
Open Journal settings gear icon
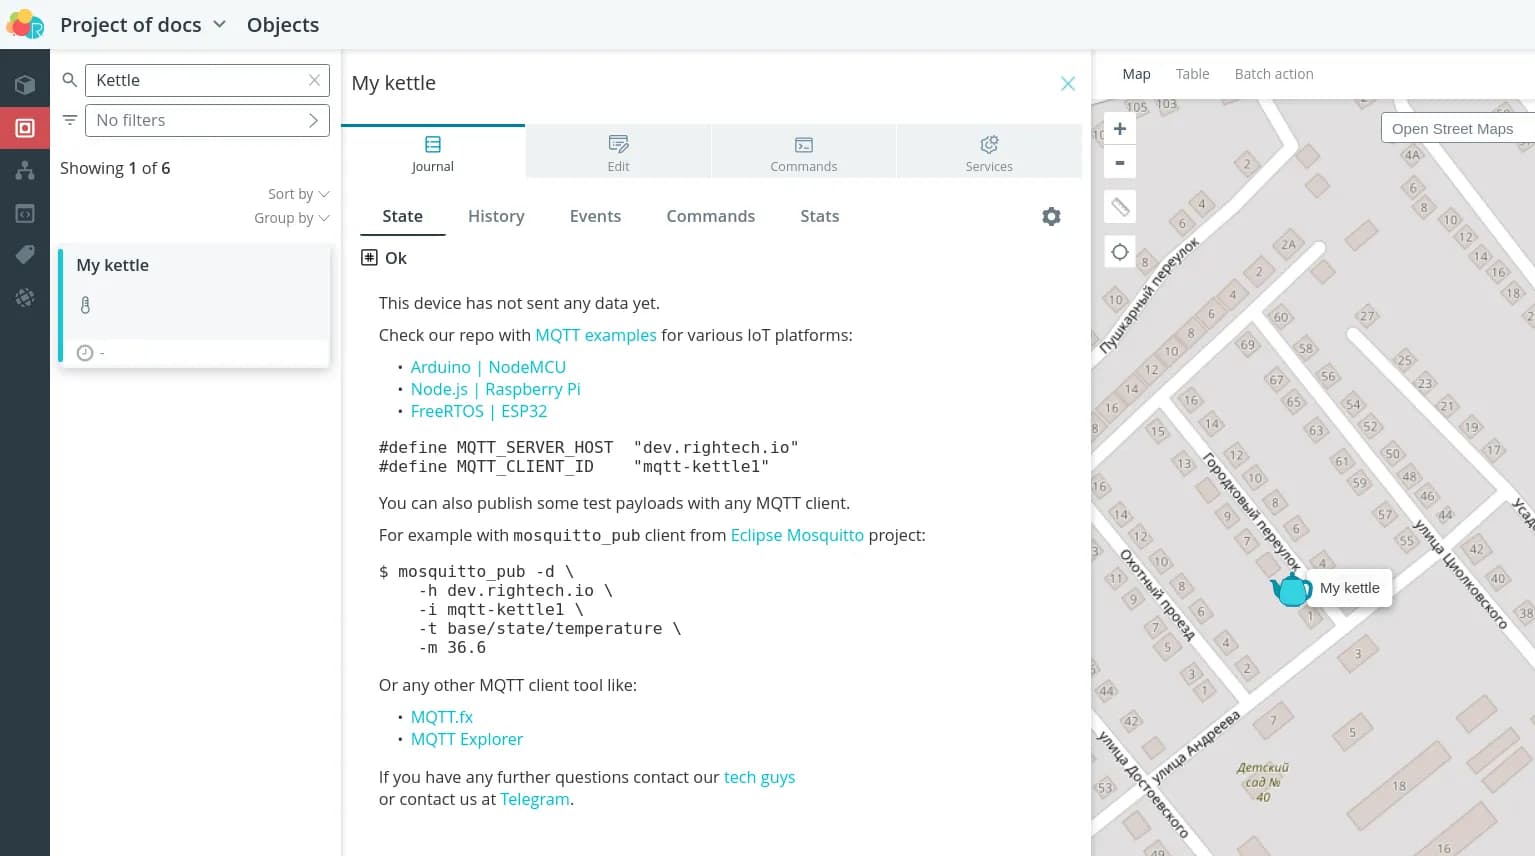[x=1051, y=216]
